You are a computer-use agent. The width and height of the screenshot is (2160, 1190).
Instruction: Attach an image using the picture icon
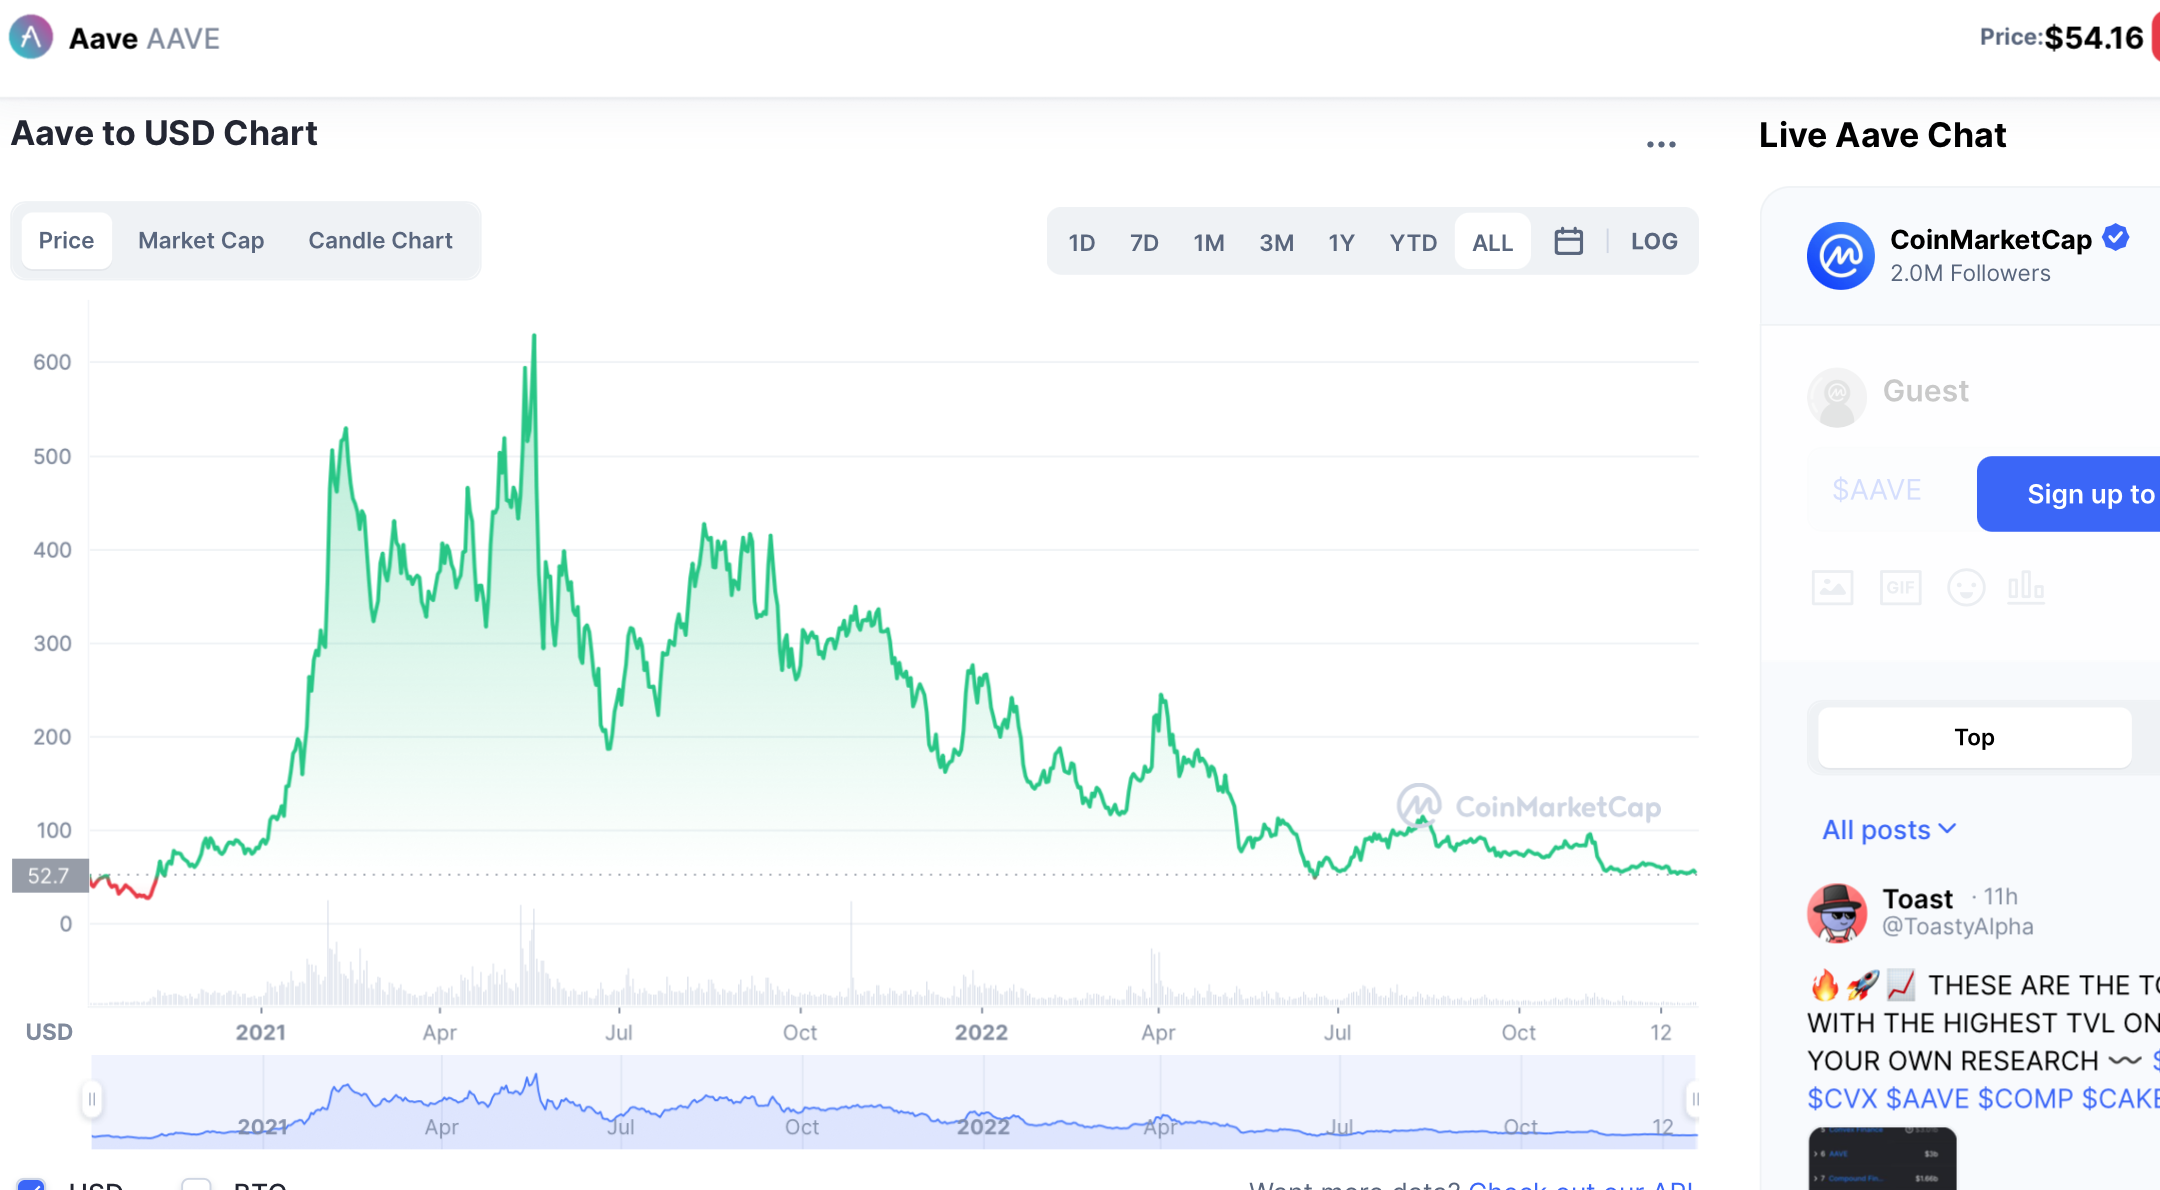tap(1832, 587)
